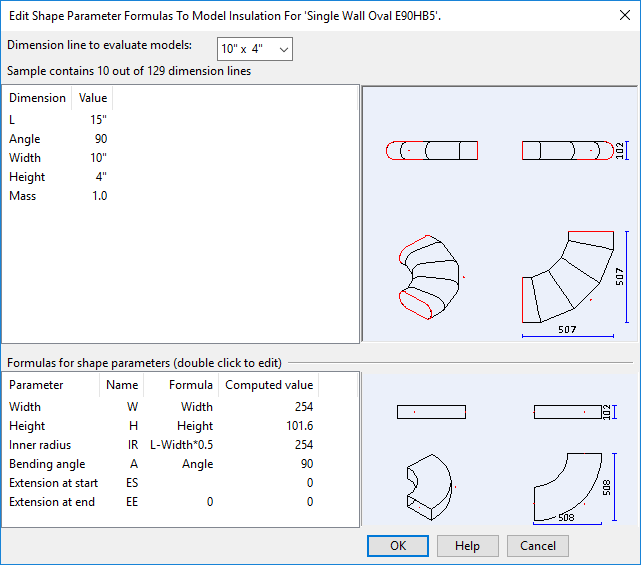This screenshot has height=565, width=641.
Task: Select the Extension at end parameter row
Action: (52, 502)
